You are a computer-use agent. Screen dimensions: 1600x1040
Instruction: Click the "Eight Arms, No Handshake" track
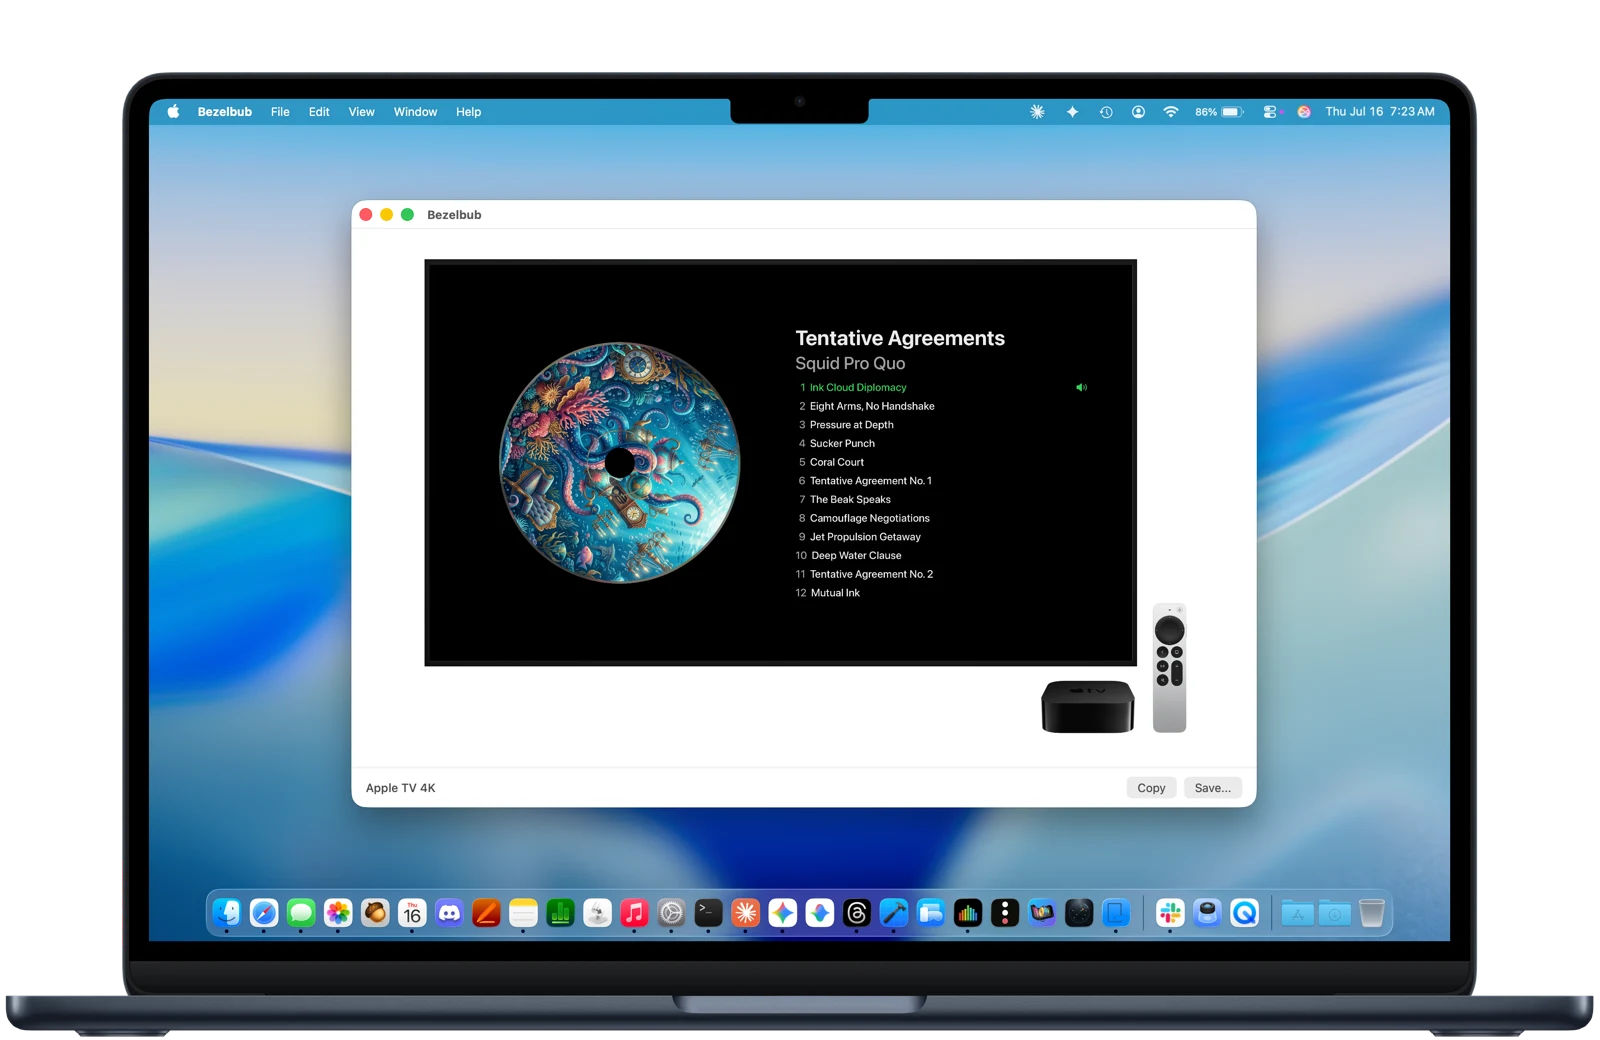coord(872,406)
